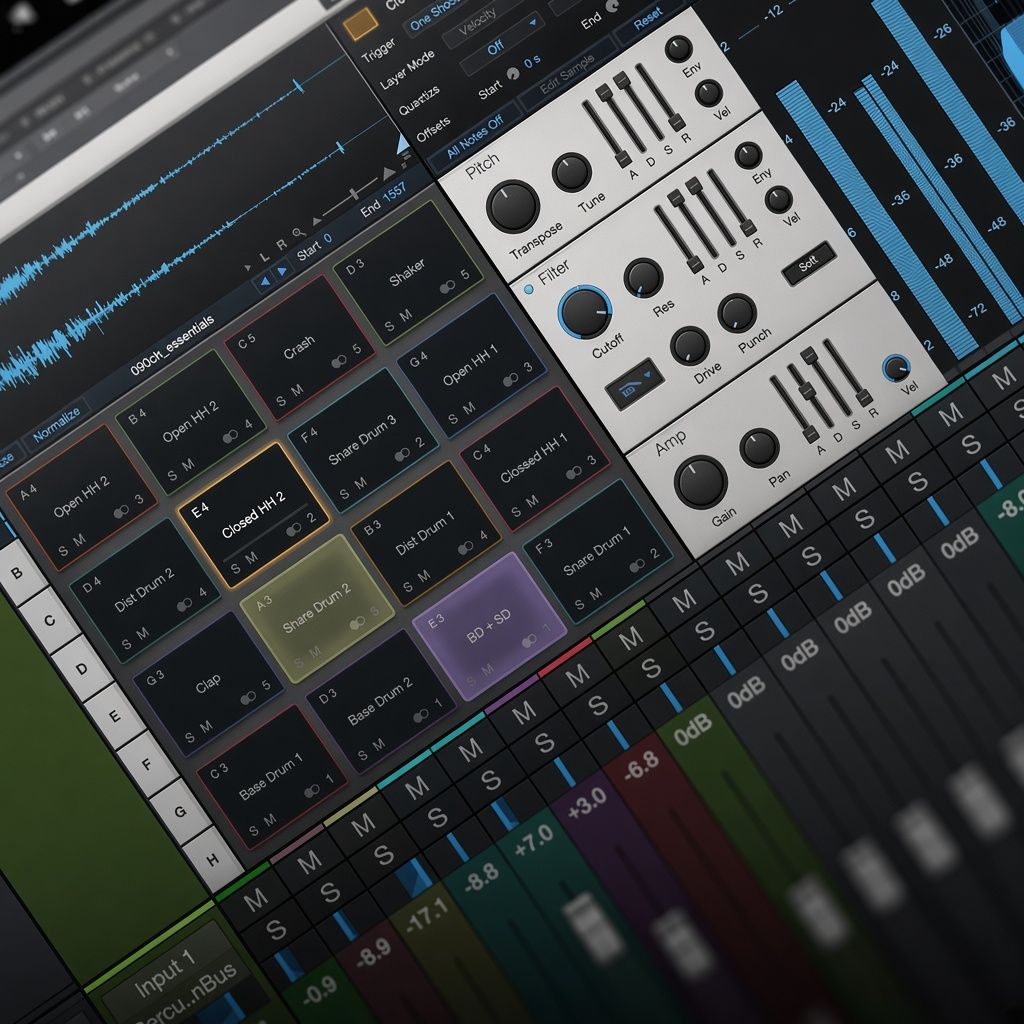Click the Env knob in the Pitch section

pos(679,49)
